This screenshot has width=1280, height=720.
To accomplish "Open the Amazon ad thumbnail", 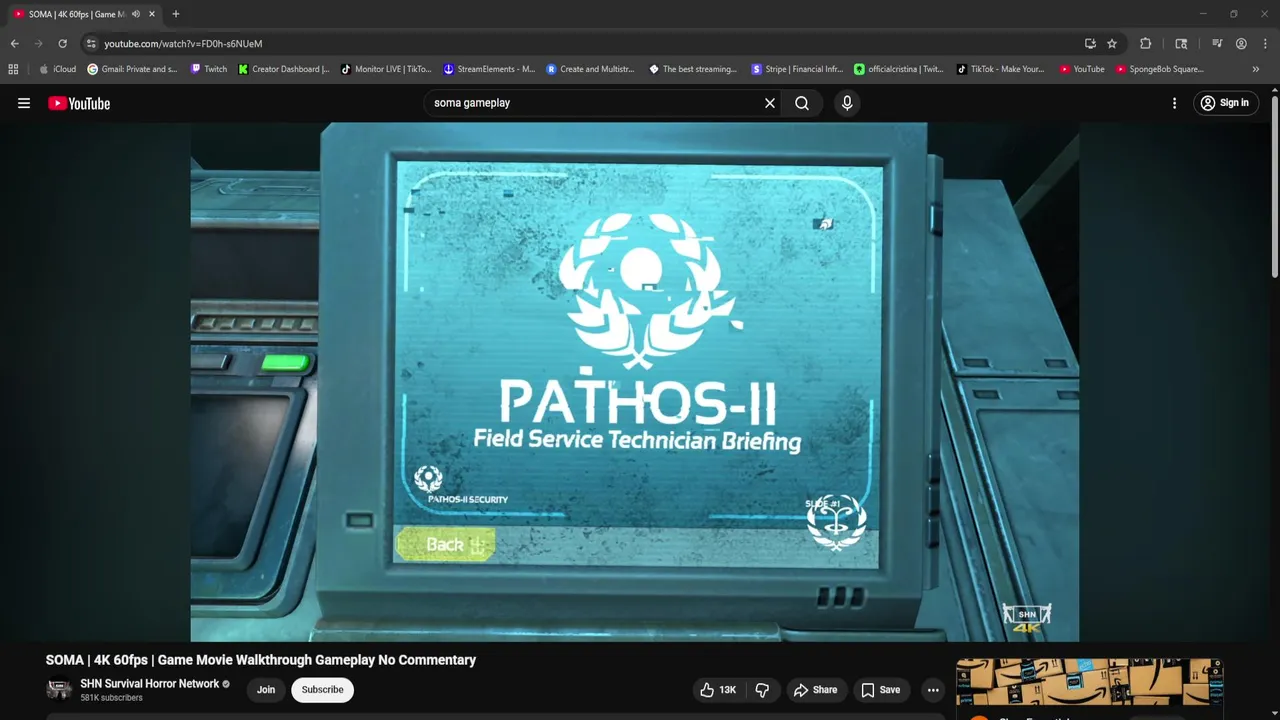I will (x=1089, y=682).
